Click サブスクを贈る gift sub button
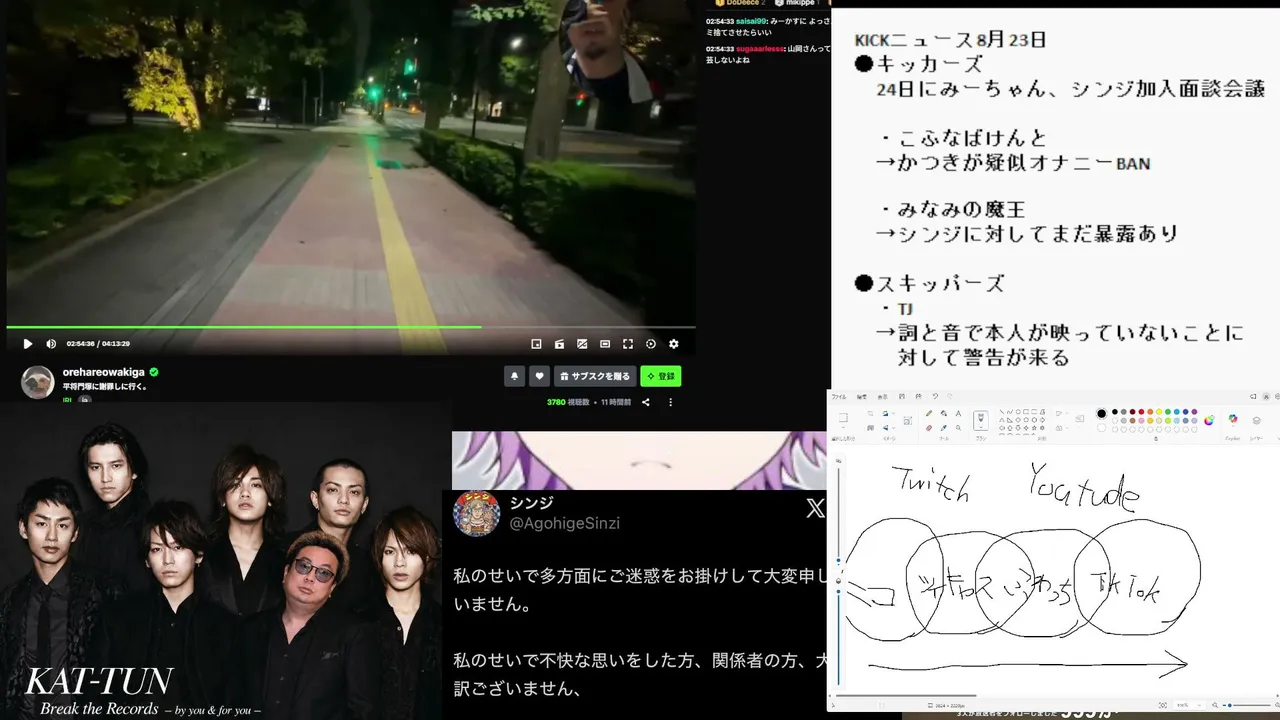 pyautogui.click(x=596, y=376)
